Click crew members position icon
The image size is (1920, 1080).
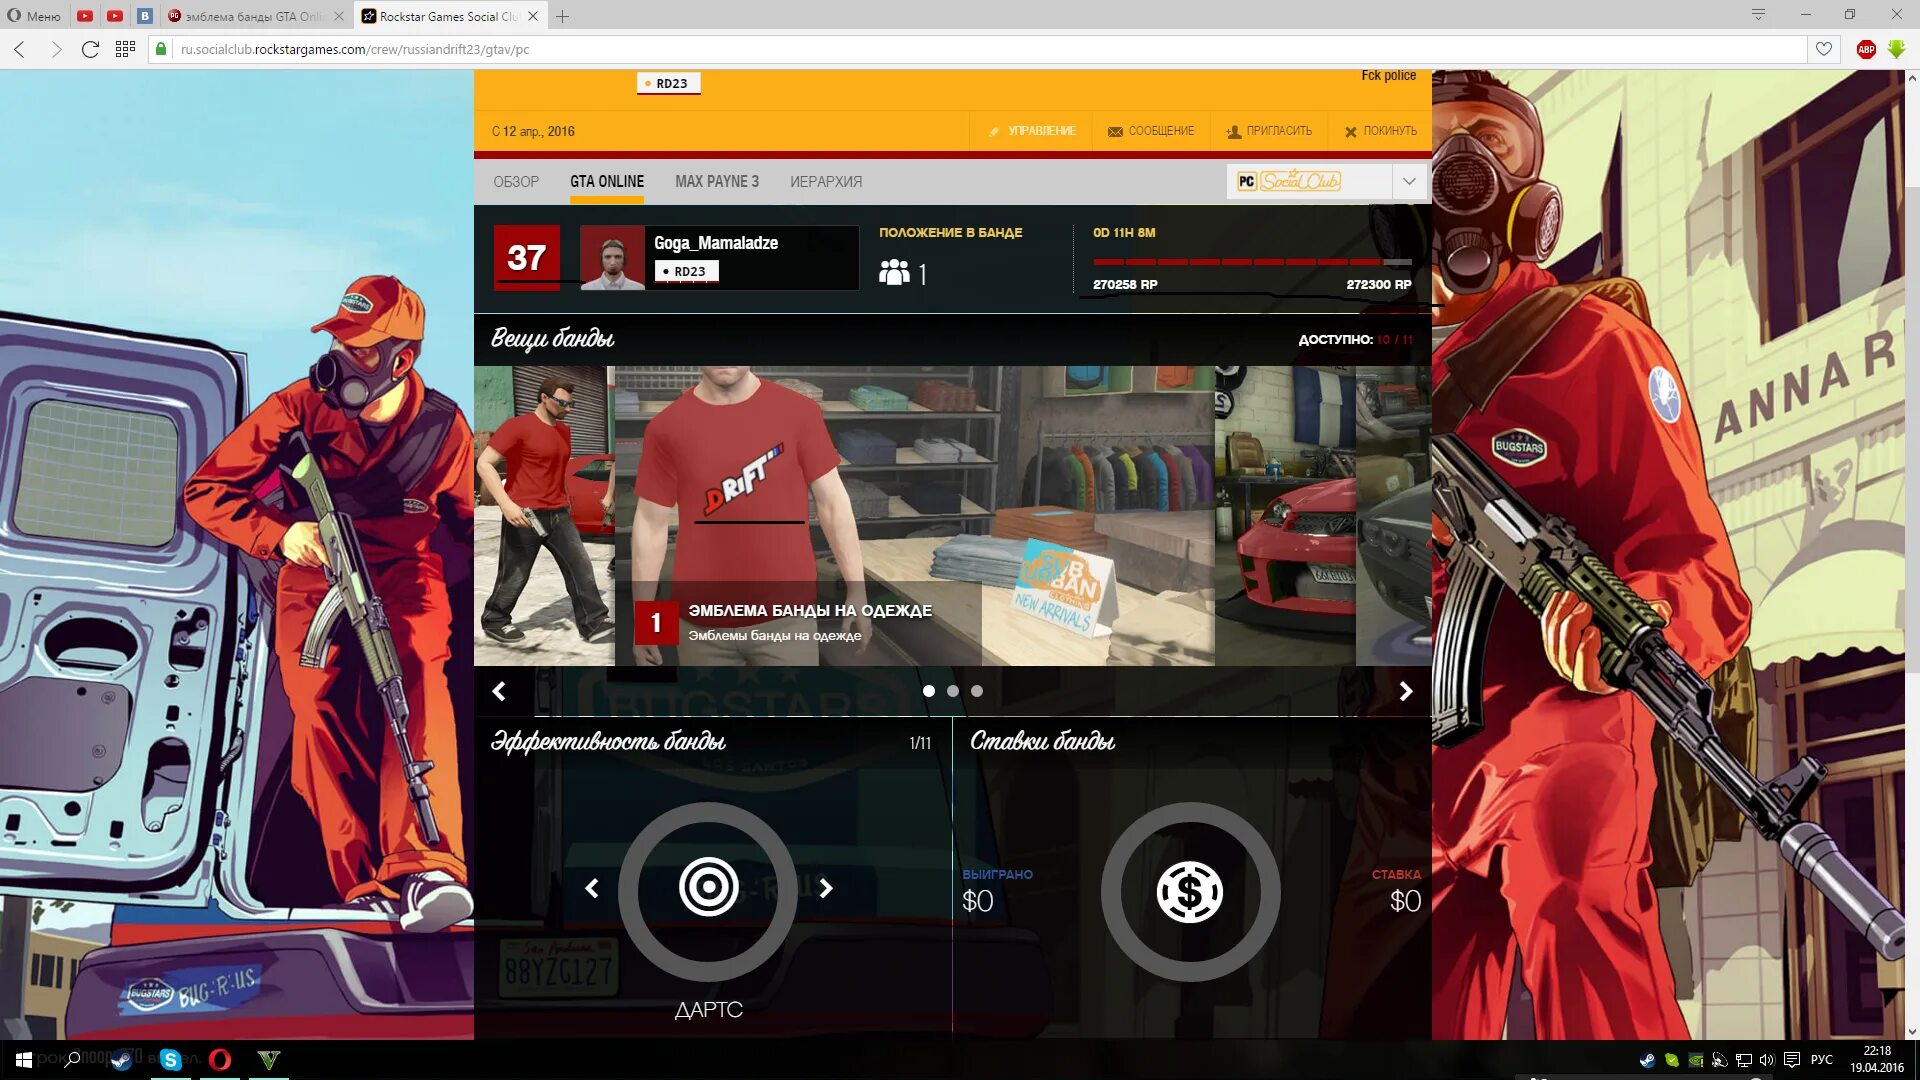point(894,272)
